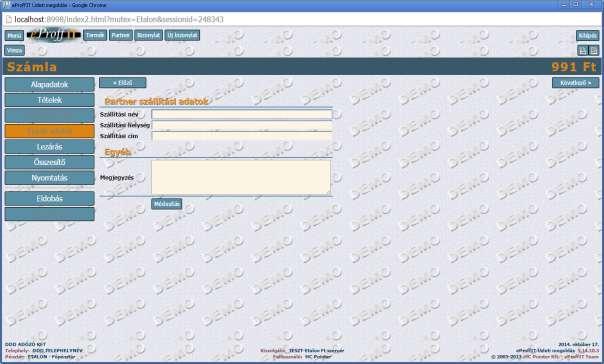Click the right document icon at top right
Image resolution: width=604 pixels, height=364 pixels.
(x=594, y=50)
